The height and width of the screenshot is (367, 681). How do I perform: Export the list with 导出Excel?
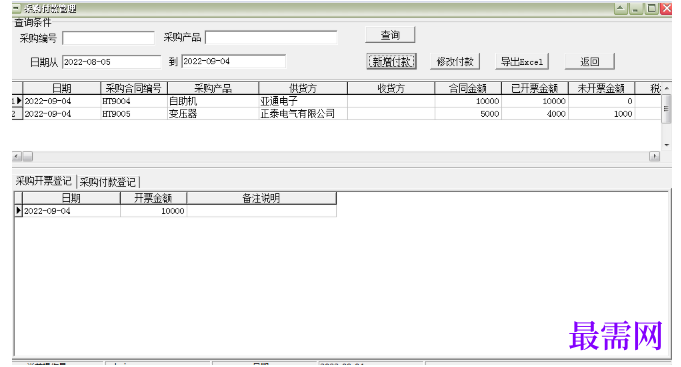522,62
